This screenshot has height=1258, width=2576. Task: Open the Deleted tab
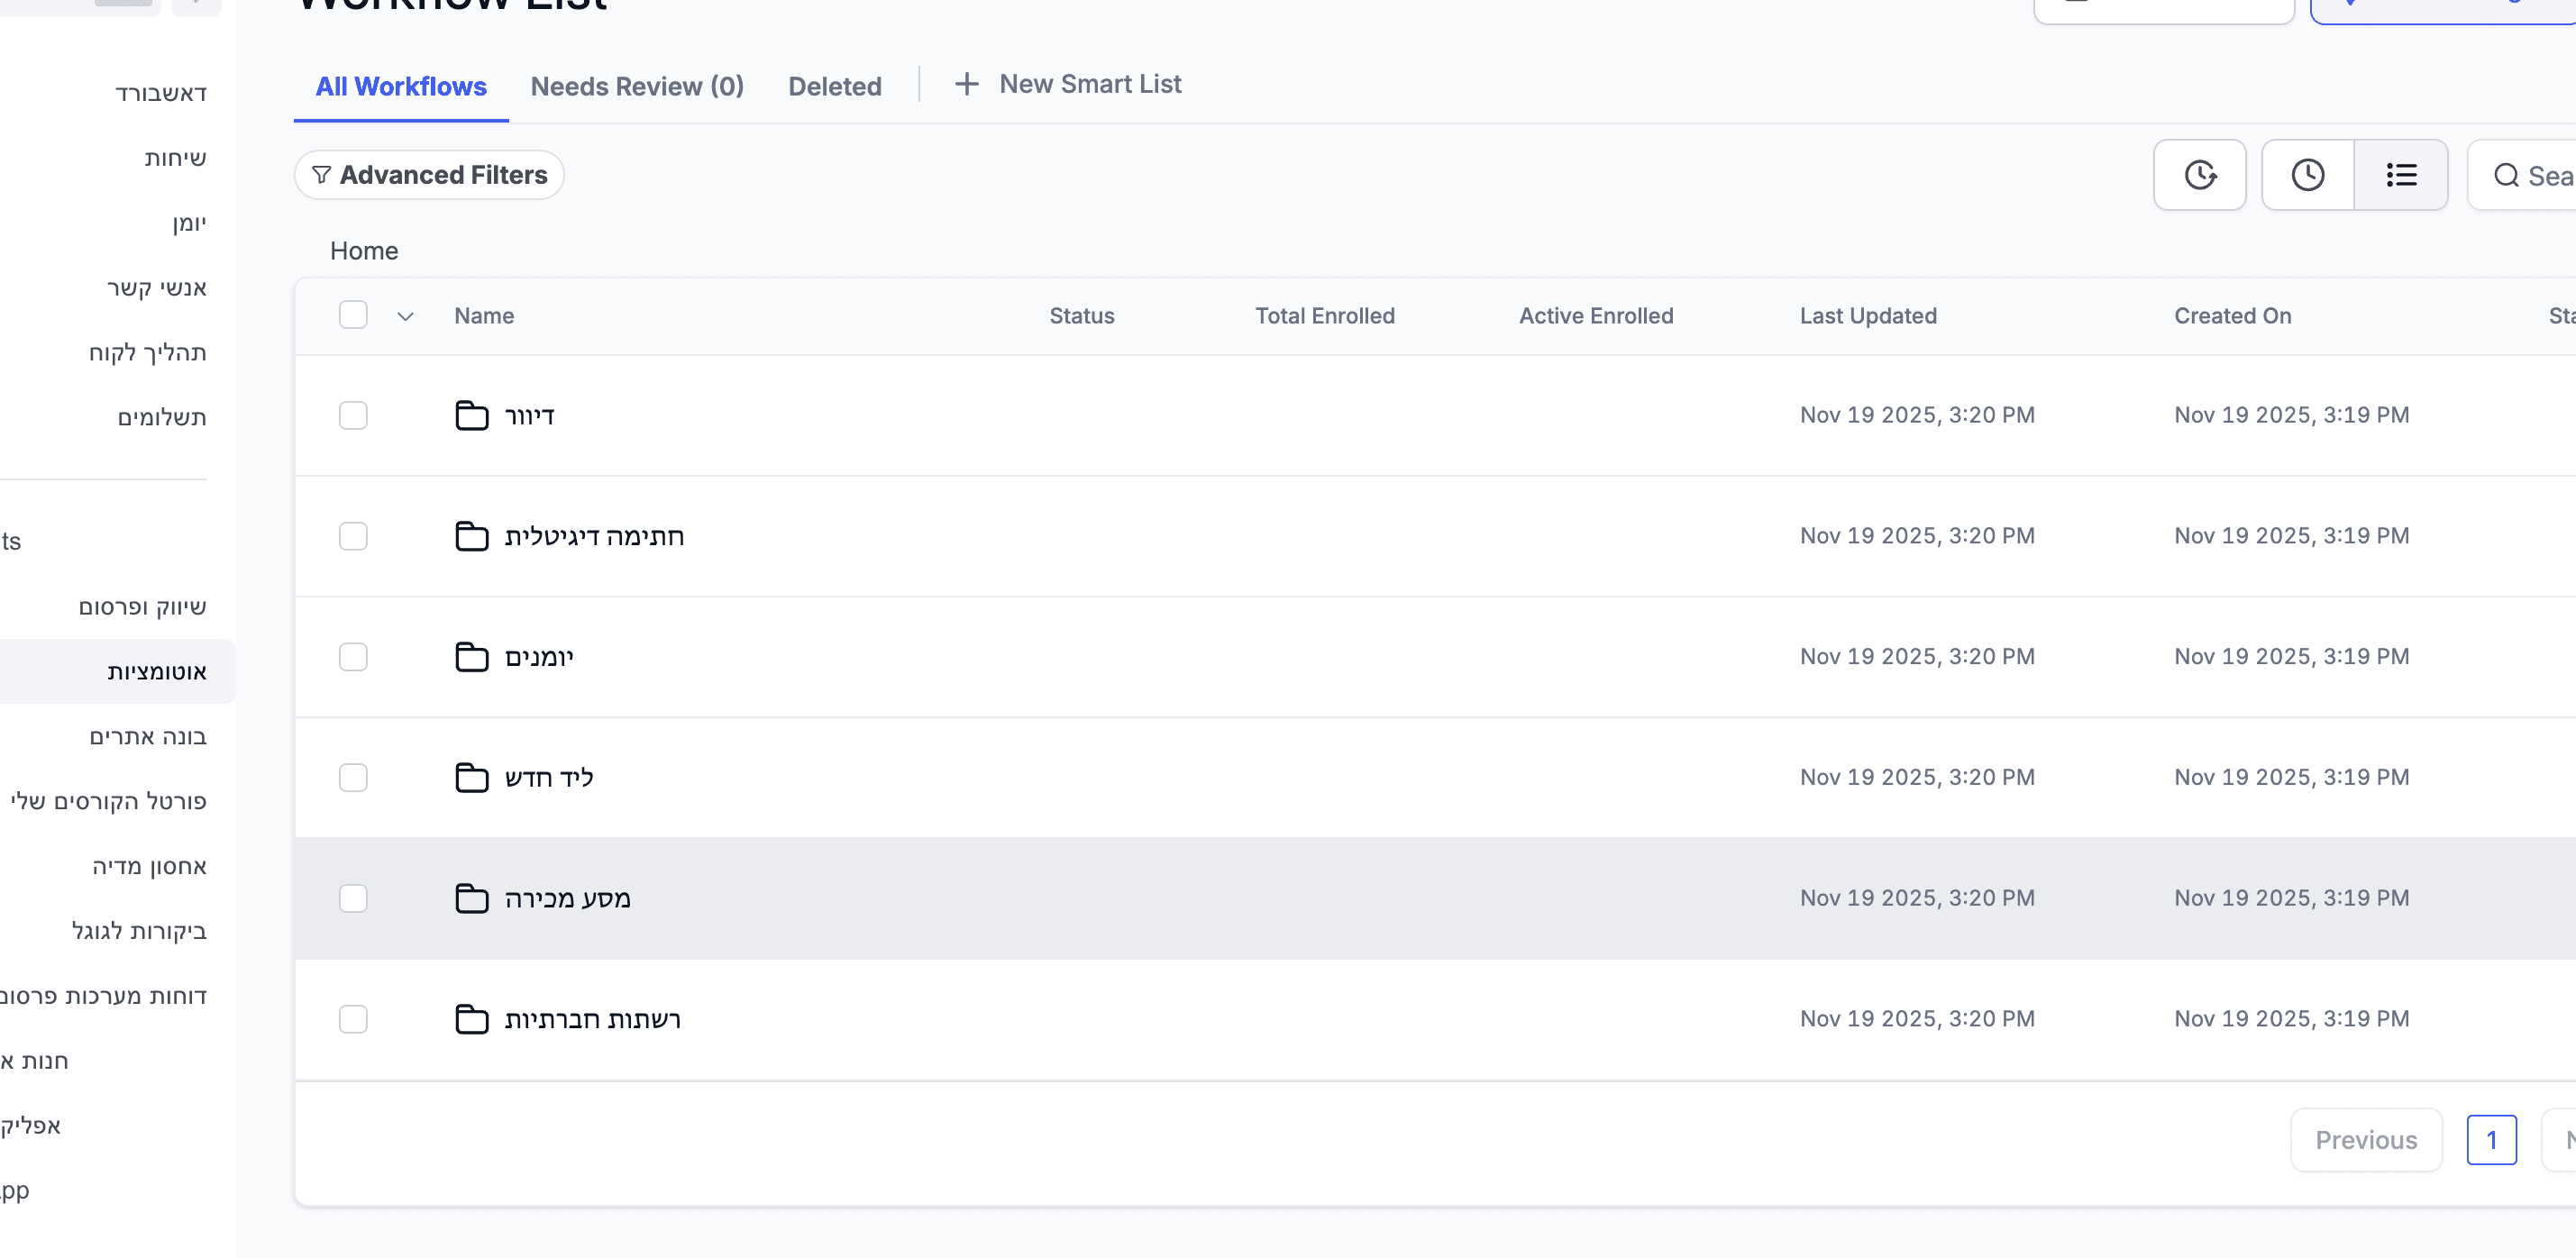(x=834, y=86)
